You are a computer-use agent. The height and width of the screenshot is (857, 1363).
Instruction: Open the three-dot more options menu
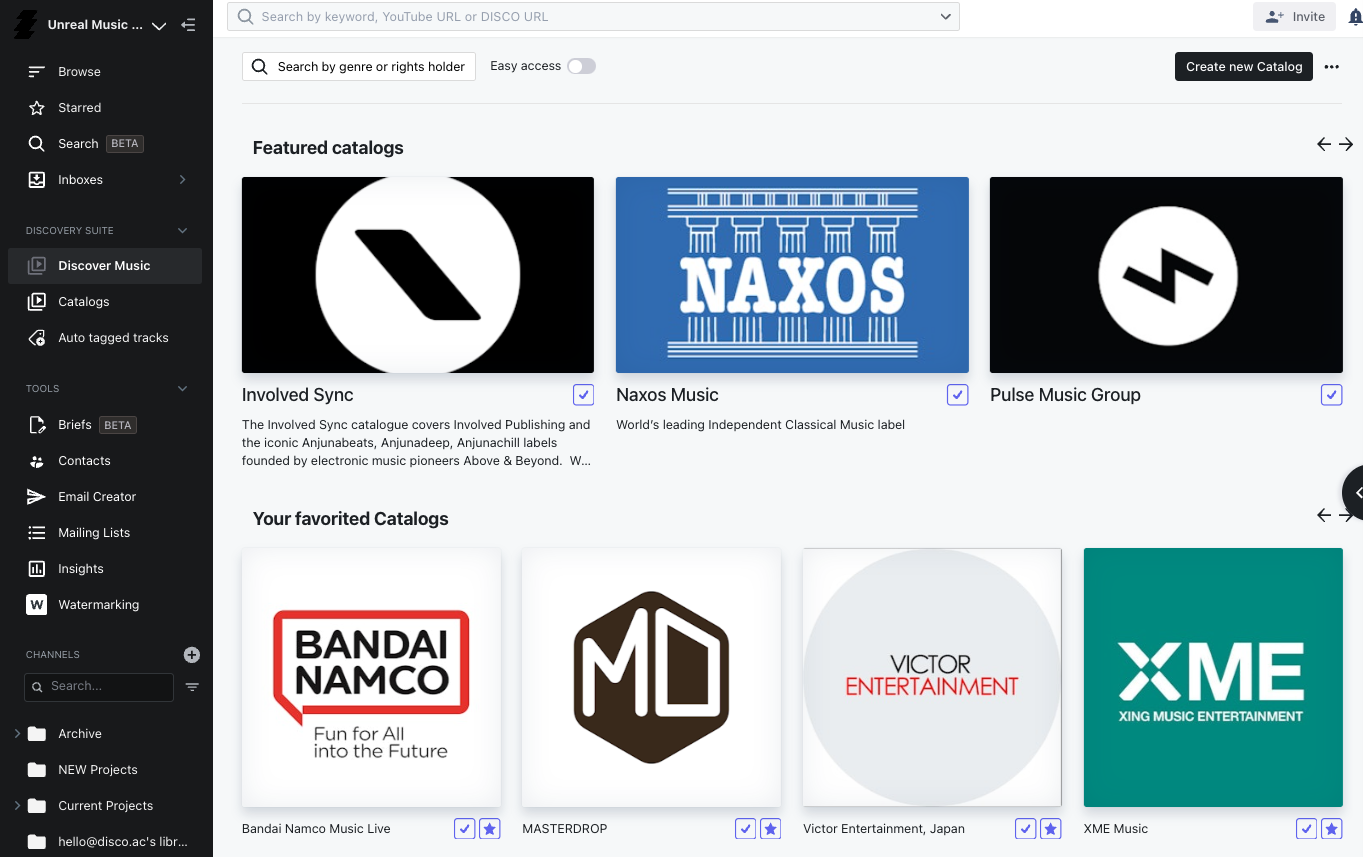tap(1331, 67)
